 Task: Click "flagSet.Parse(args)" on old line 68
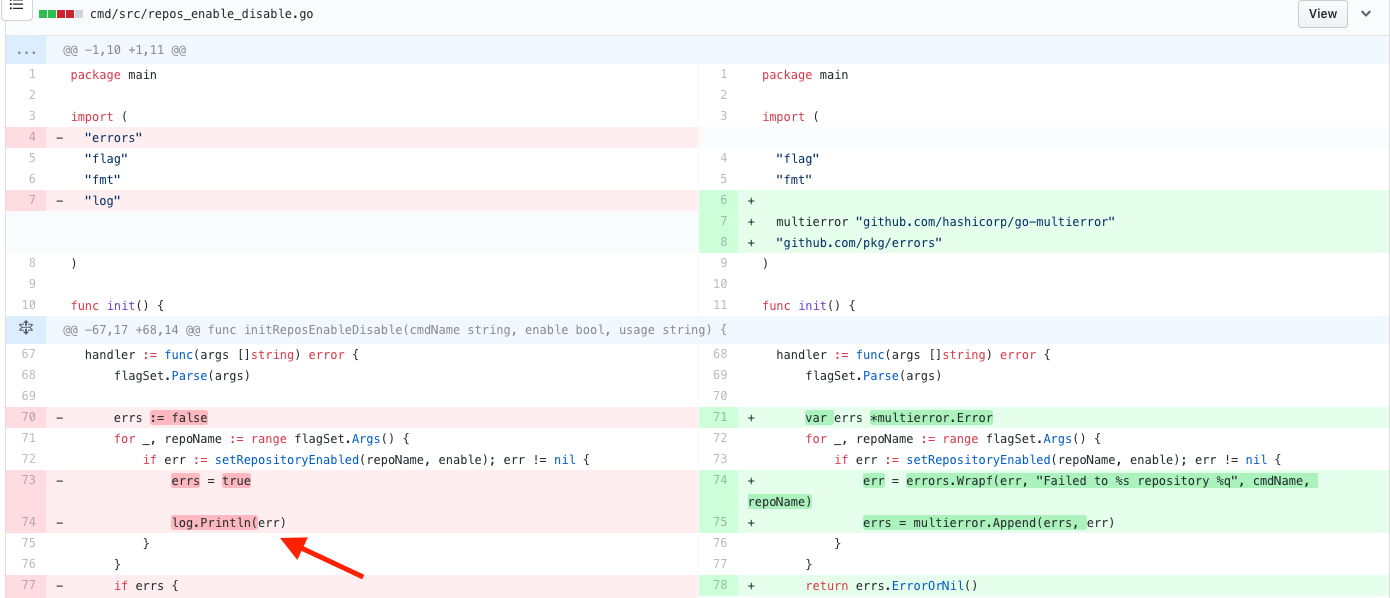point(182,375)
